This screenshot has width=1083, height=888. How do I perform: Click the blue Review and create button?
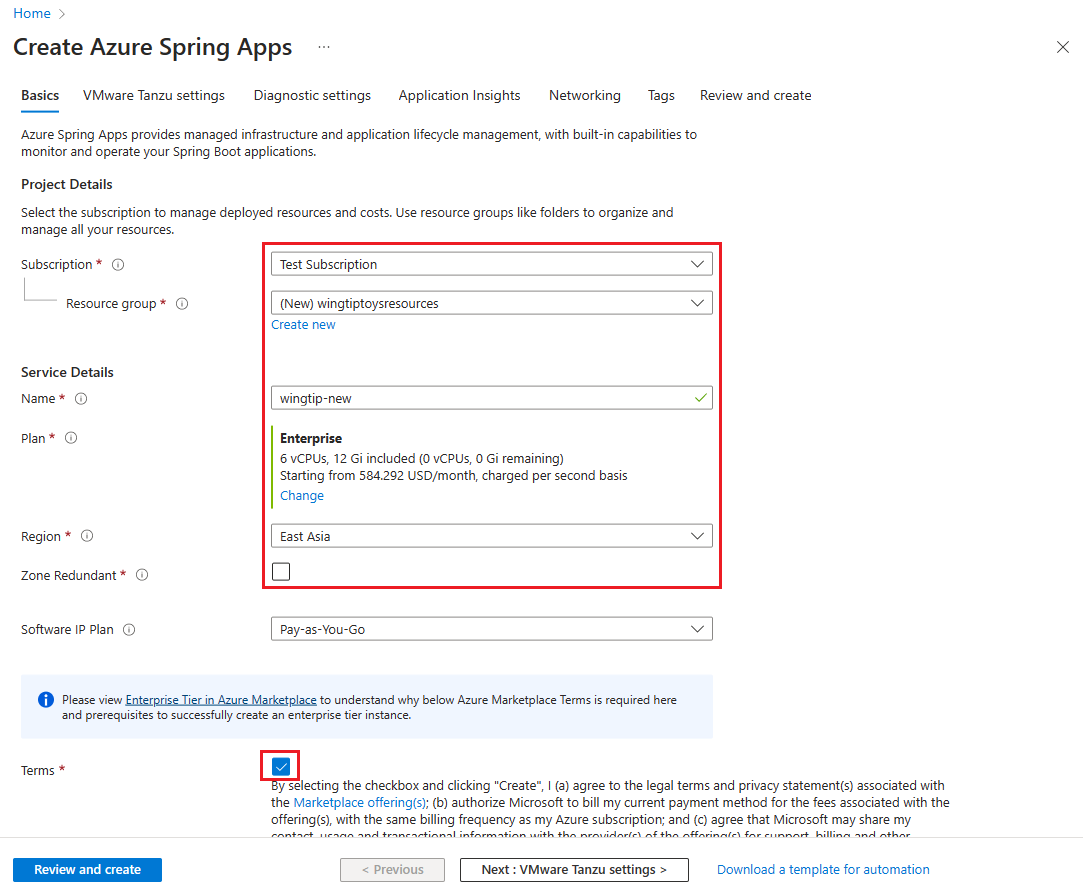(x=88, y=869)
